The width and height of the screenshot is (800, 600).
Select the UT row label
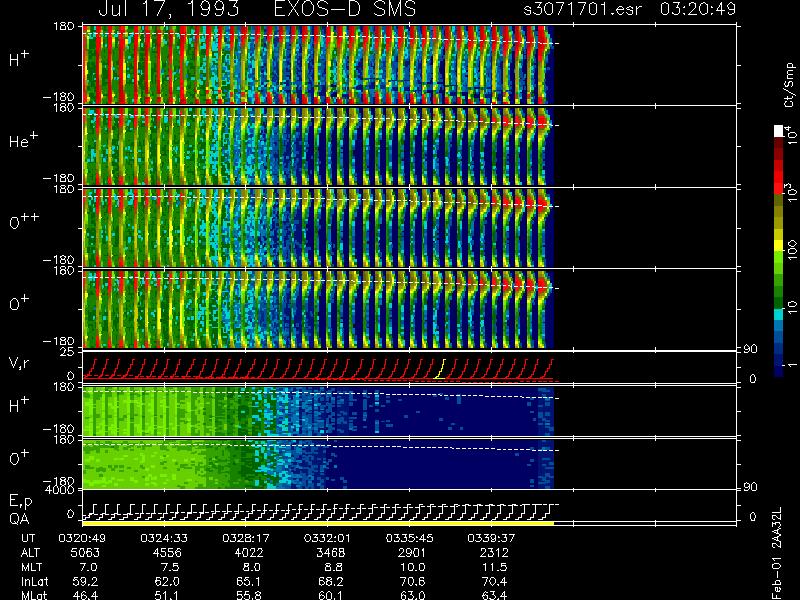29,538
